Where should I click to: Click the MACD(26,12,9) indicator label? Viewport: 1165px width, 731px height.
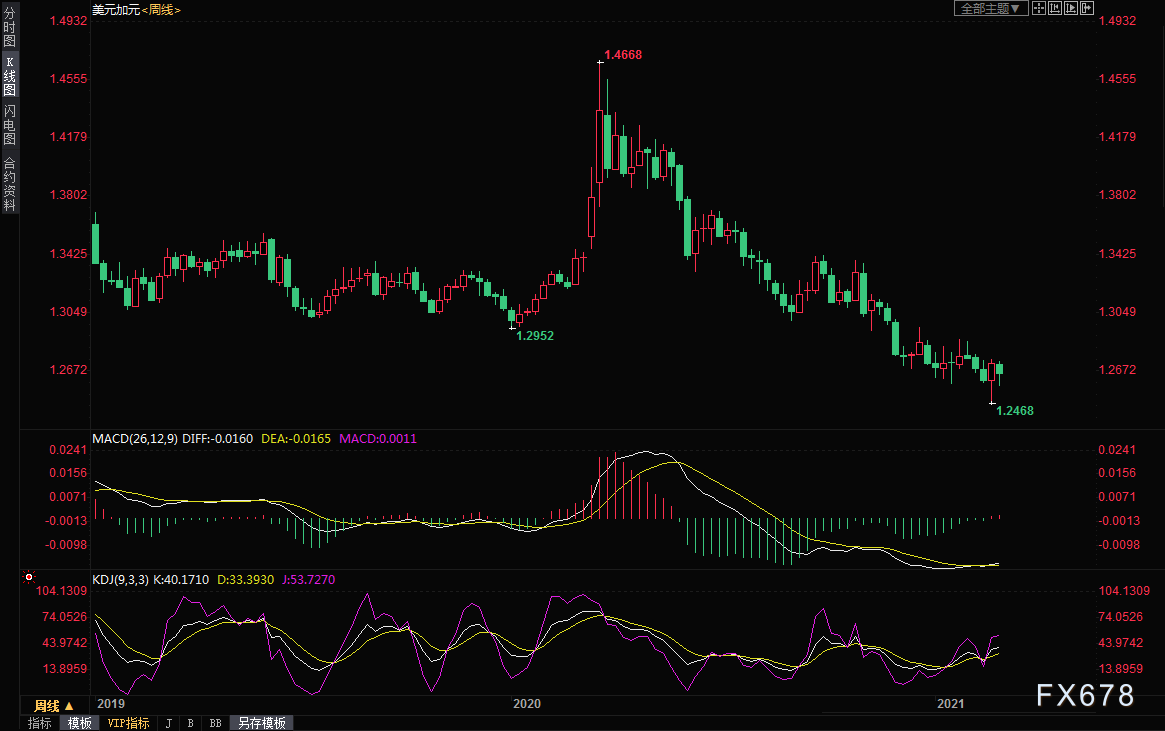[x=135, y=439]
